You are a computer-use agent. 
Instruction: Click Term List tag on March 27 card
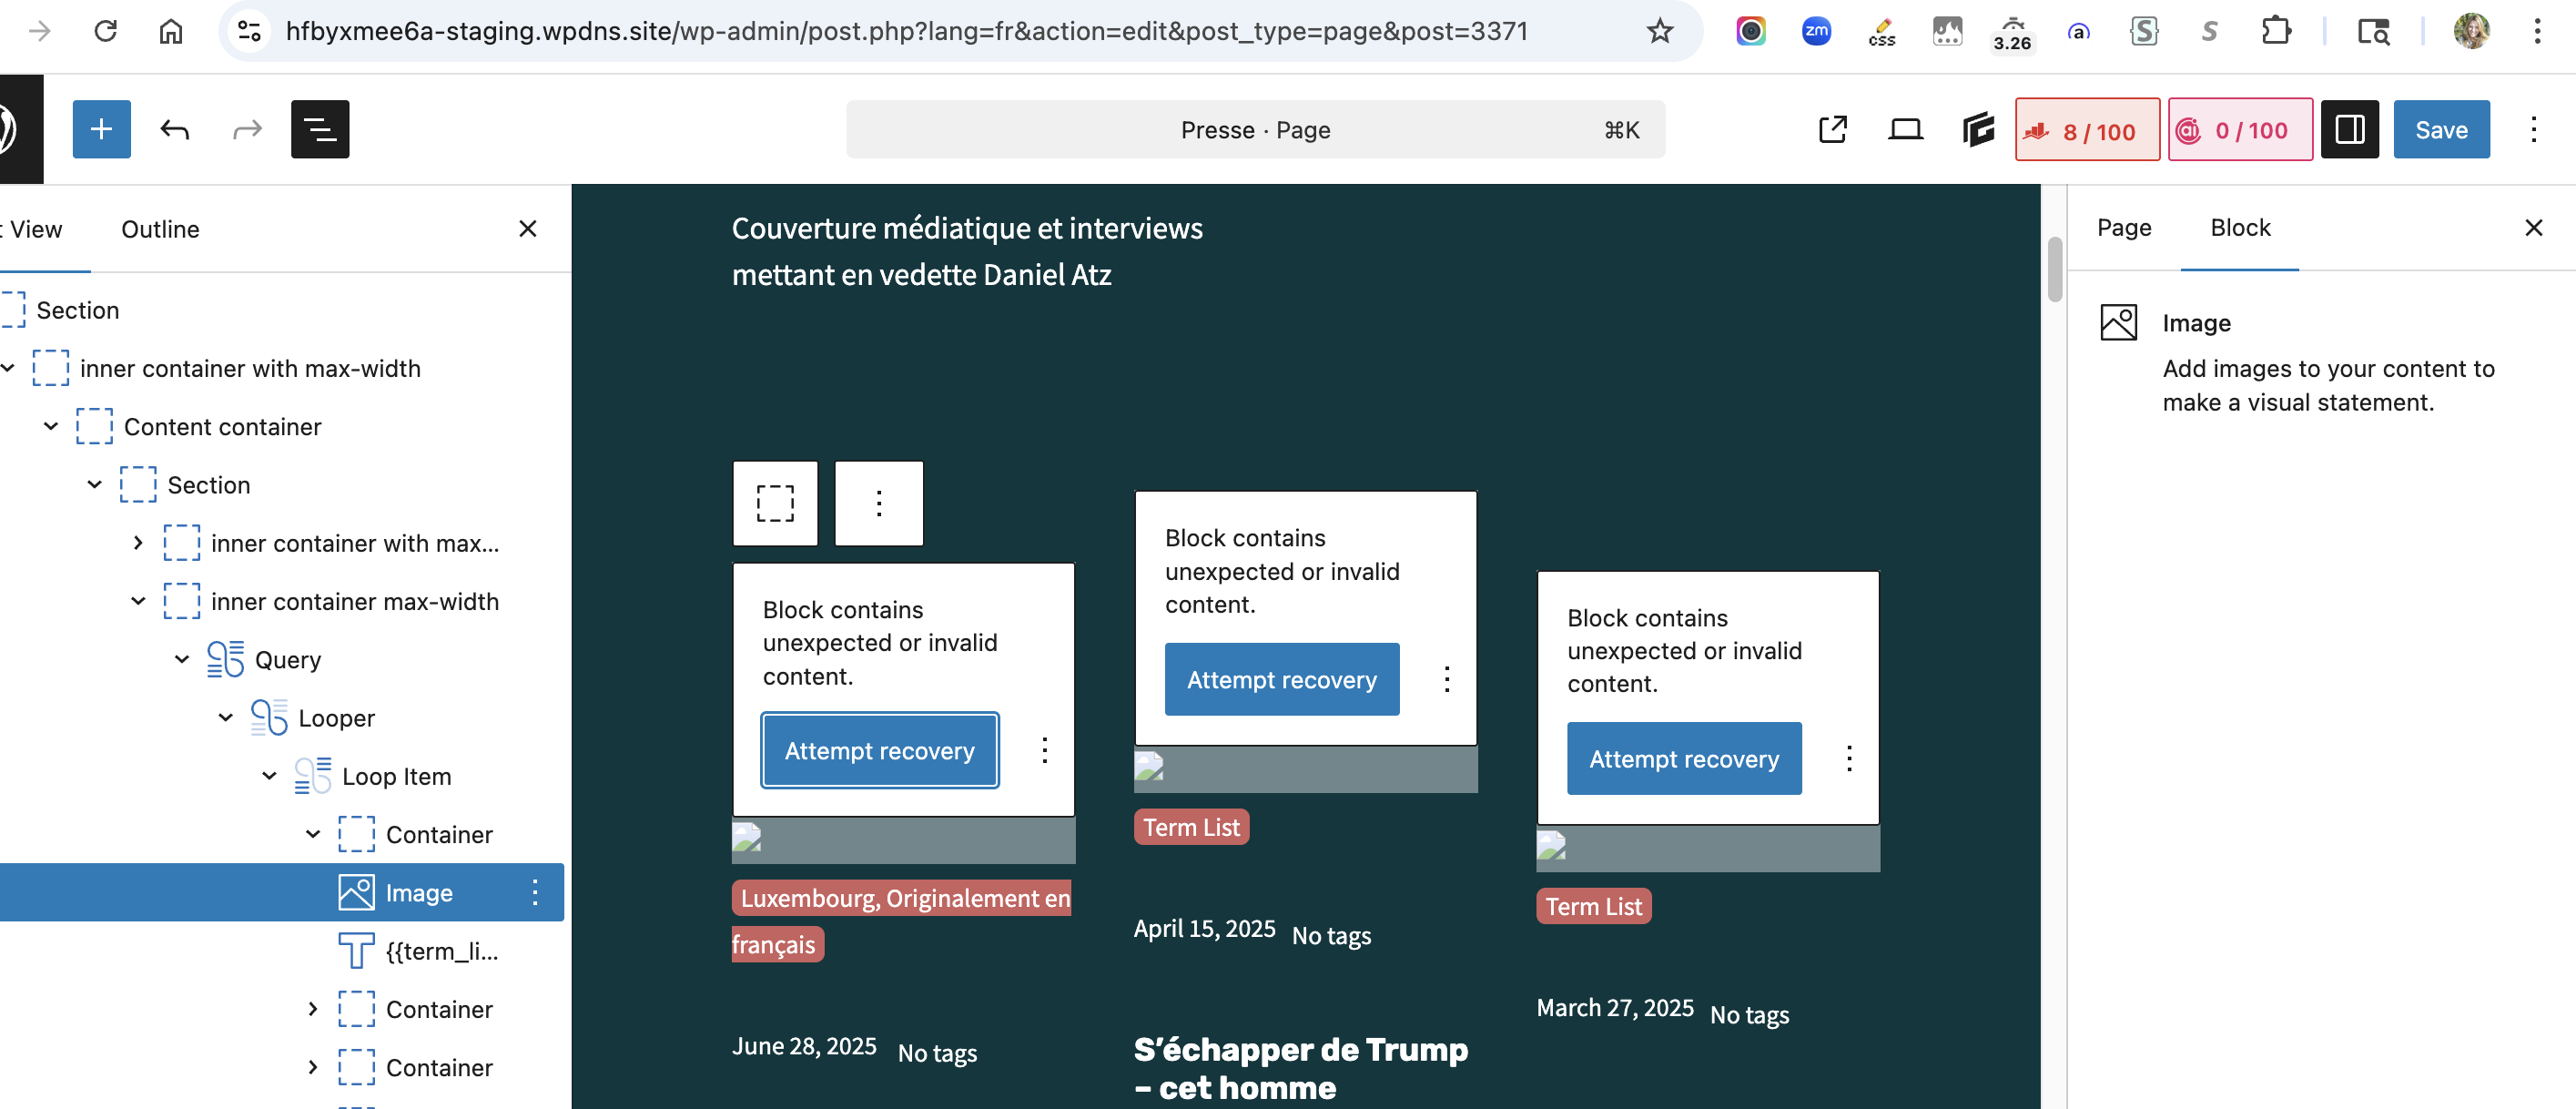[1593, 906]
